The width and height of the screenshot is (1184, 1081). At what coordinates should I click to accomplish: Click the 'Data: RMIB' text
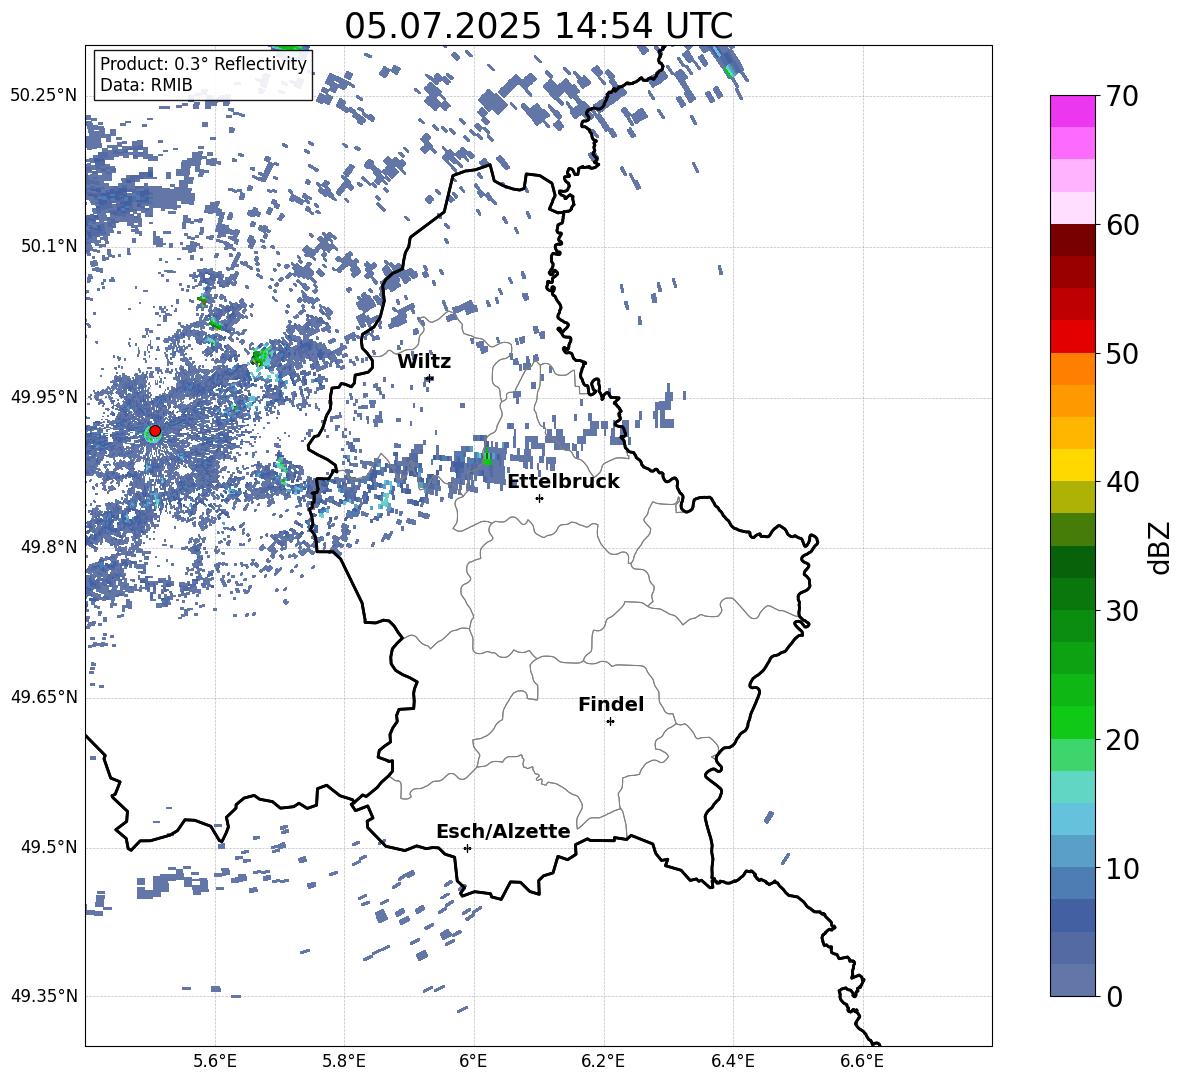coord(146,85)
